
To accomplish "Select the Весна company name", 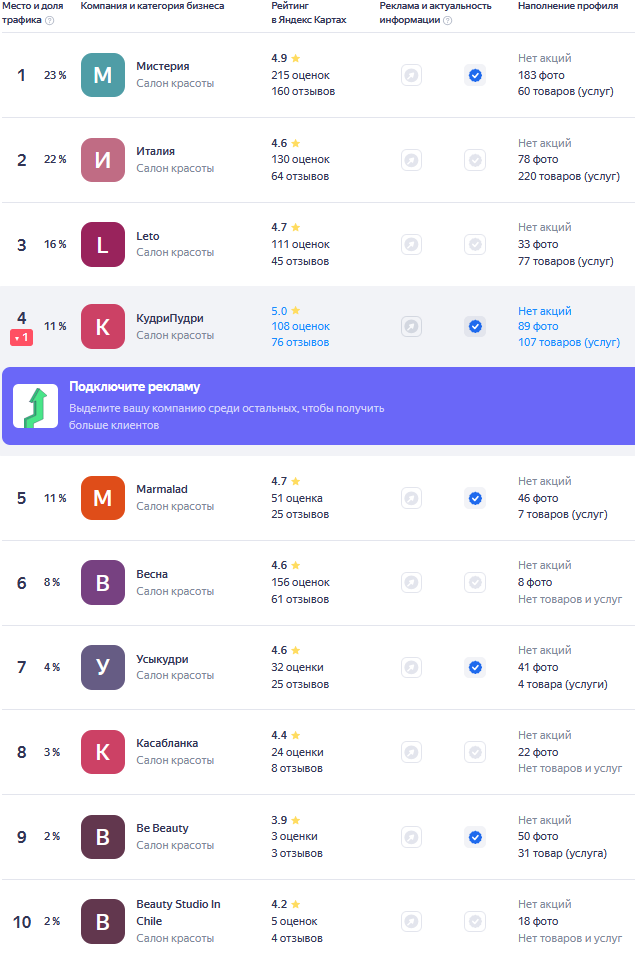I will pyautogui.click(x=152, y=574).
